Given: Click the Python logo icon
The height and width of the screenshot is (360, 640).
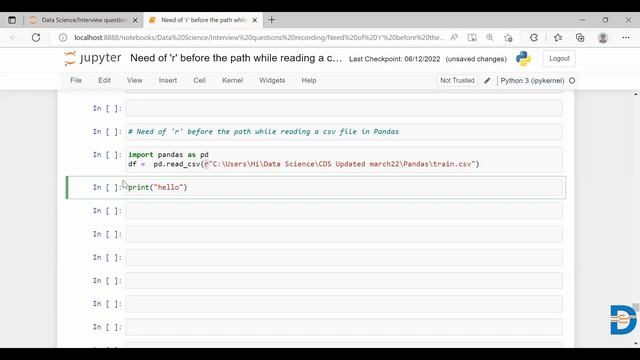Looking at the screenshot, I should pyautogui.click(x=523, y=59).
